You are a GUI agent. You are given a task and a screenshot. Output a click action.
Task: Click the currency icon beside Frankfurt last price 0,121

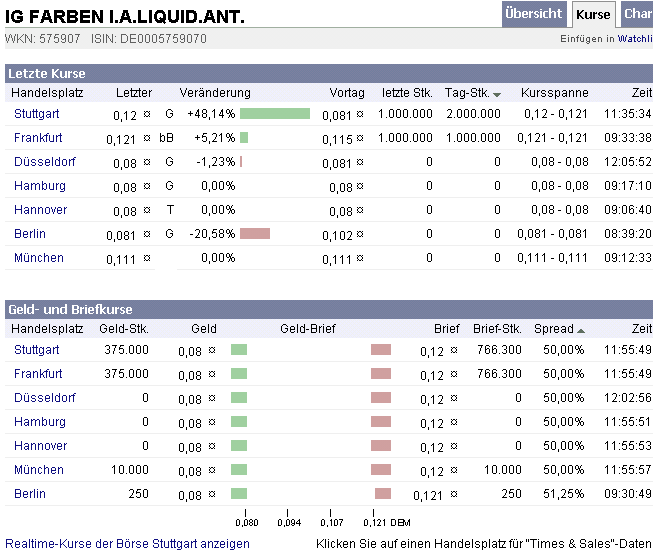click(x=147, y=138)
